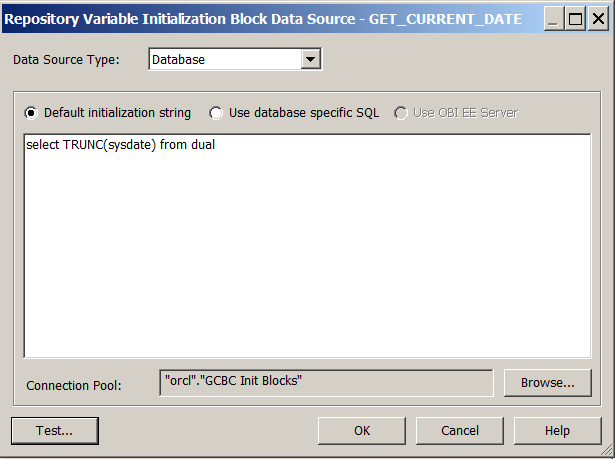Image resolution: width=615 pixels, height=459 pixels.
Task: Click empty space below the SQL statement
Action: 308,255
